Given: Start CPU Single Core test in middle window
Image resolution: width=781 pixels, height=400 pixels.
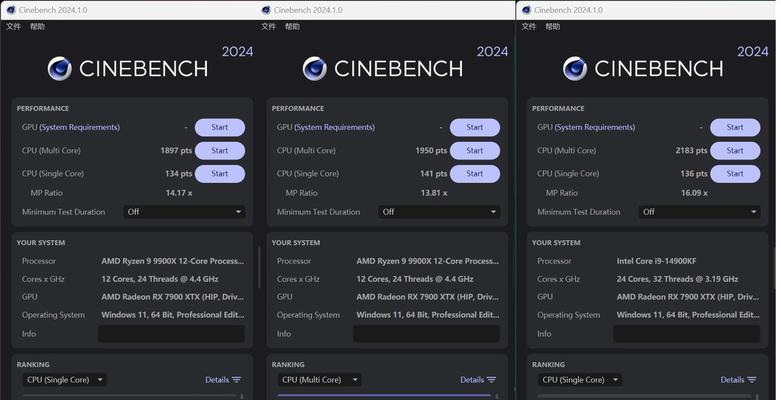Looking at the screenshot, I should click(475, 174).
